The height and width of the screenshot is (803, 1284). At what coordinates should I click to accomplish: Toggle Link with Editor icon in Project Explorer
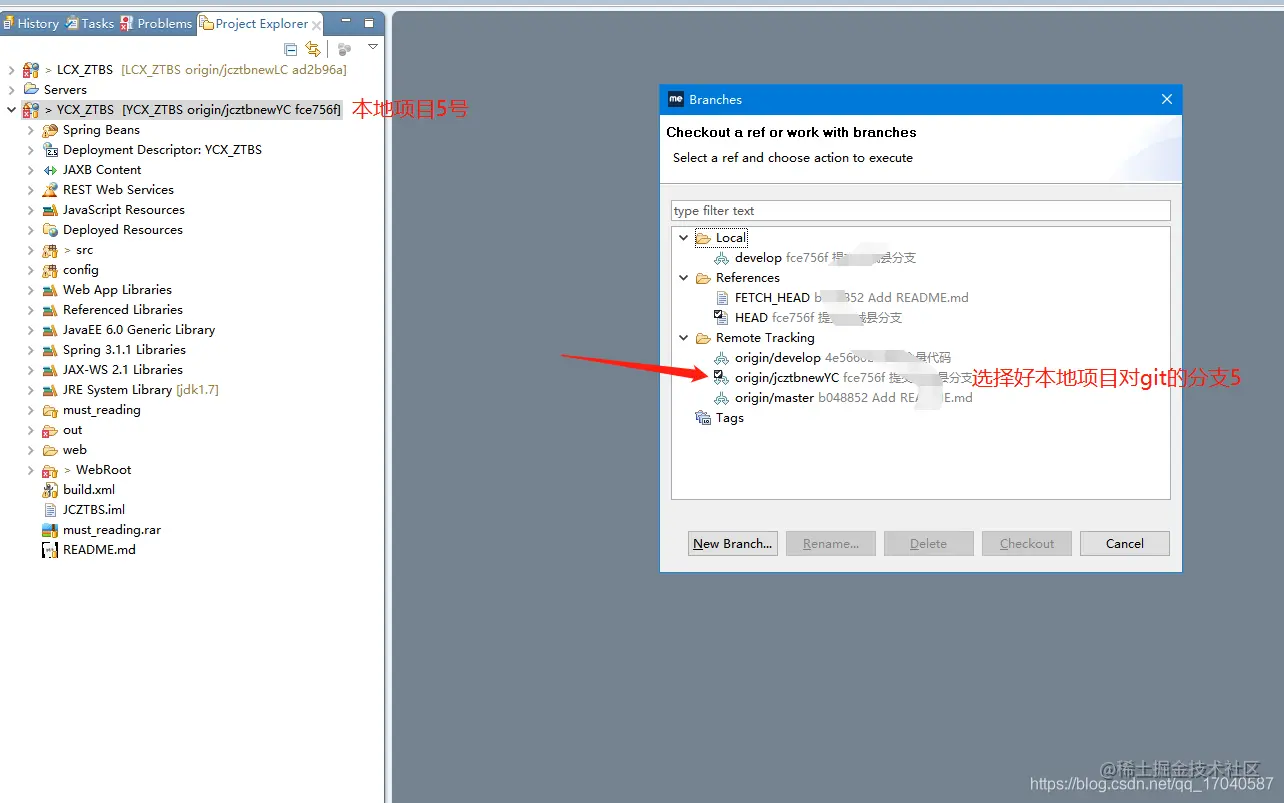click(x=313, y=49)
